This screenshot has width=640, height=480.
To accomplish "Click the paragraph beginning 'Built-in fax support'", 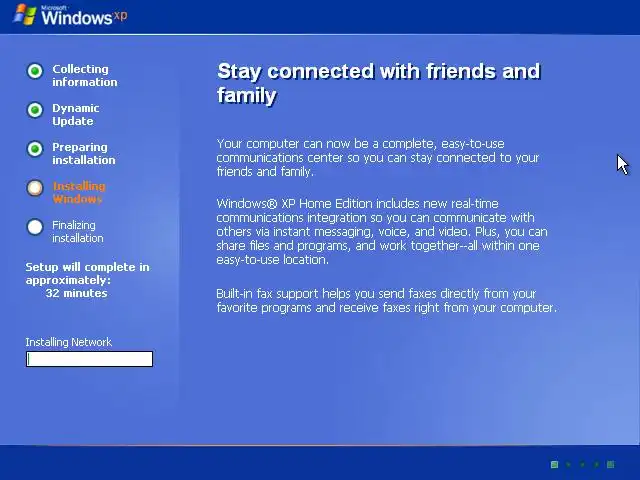I will (387, 300).
